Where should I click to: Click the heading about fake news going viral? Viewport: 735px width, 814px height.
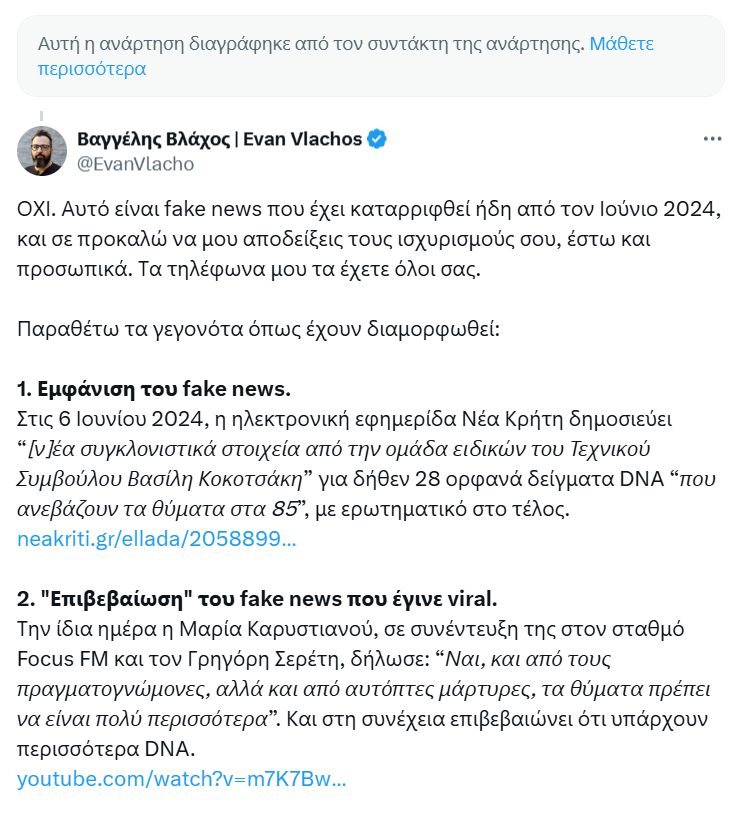257,599
